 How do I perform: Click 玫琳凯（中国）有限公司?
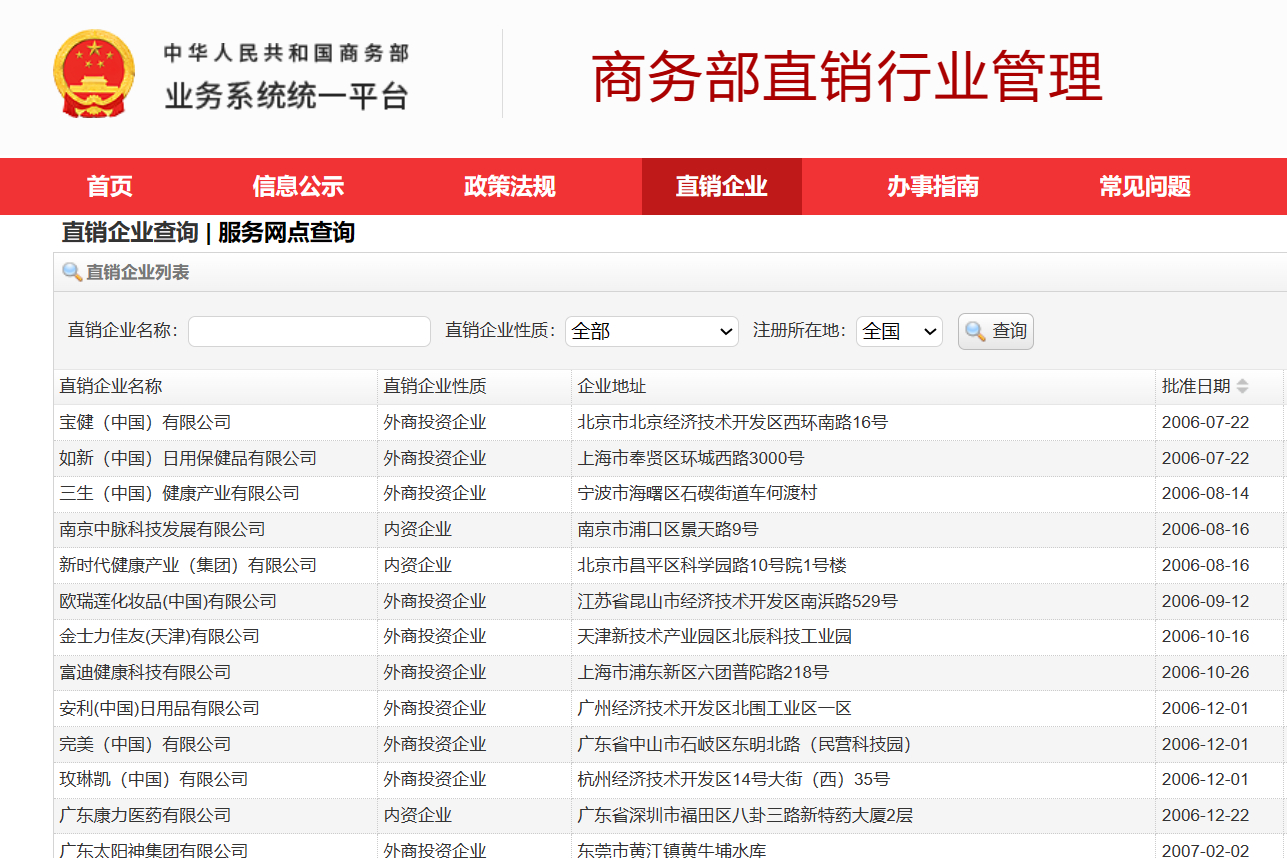154,779
